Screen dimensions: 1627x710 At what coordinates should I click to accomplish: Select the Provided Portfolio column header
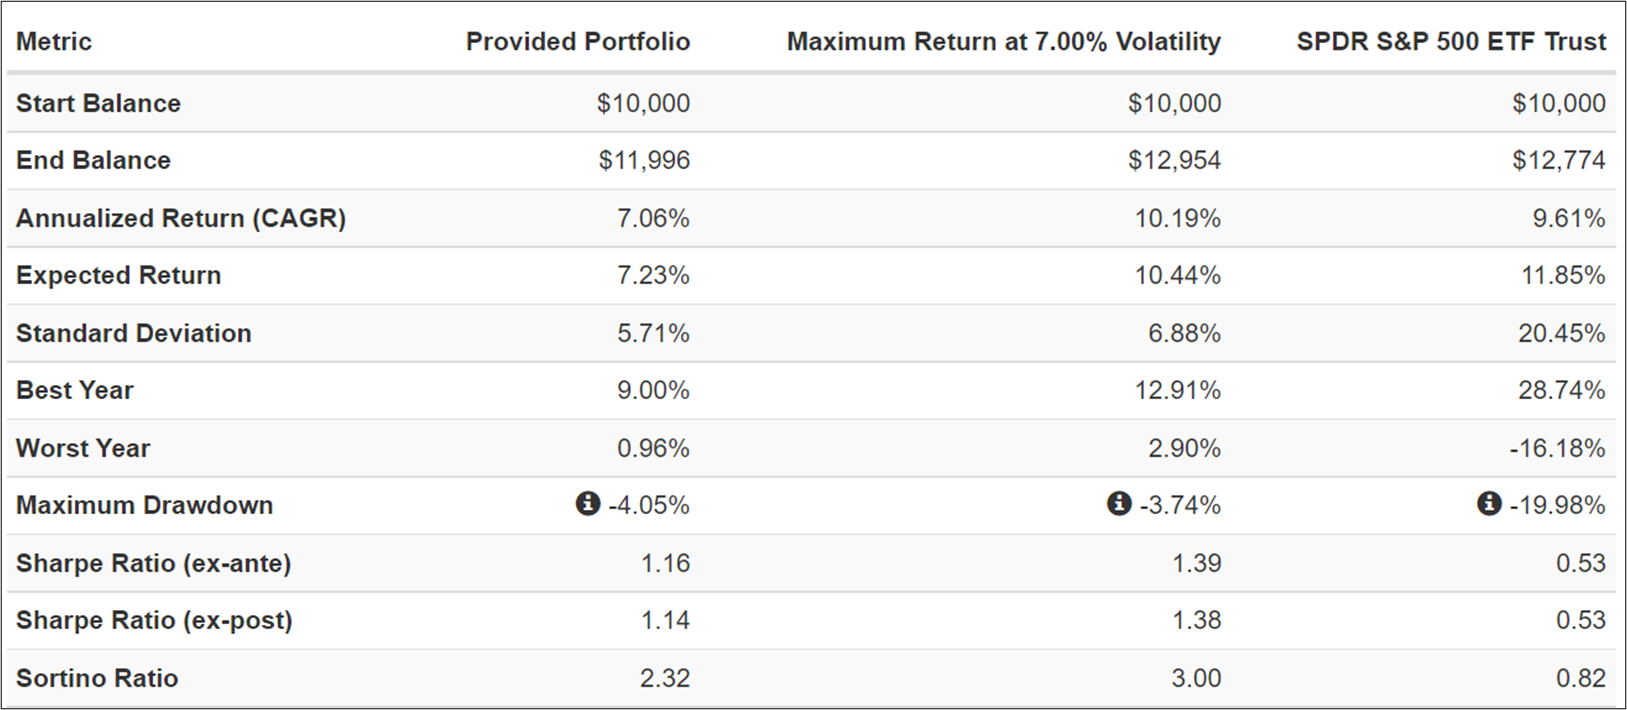pyautogui.click(x=578, y=42)
